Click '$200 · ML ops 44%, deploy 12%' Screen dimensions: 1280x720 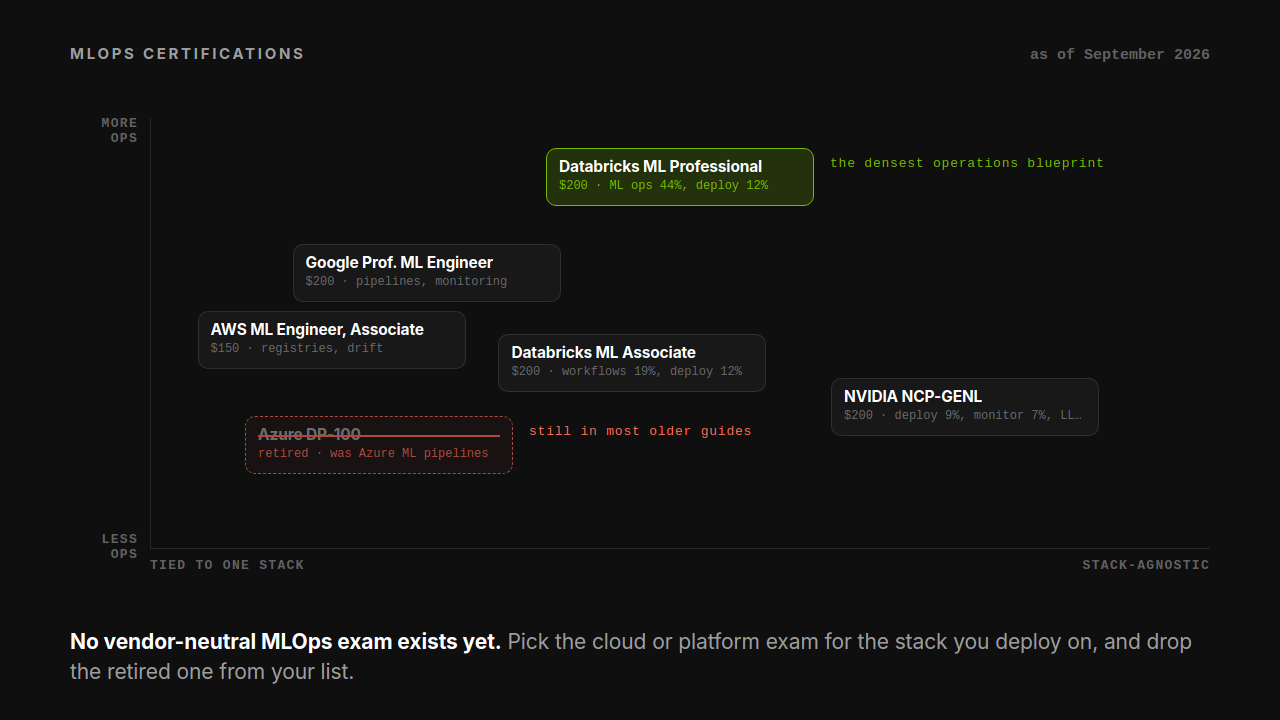[x=664, y=186]
